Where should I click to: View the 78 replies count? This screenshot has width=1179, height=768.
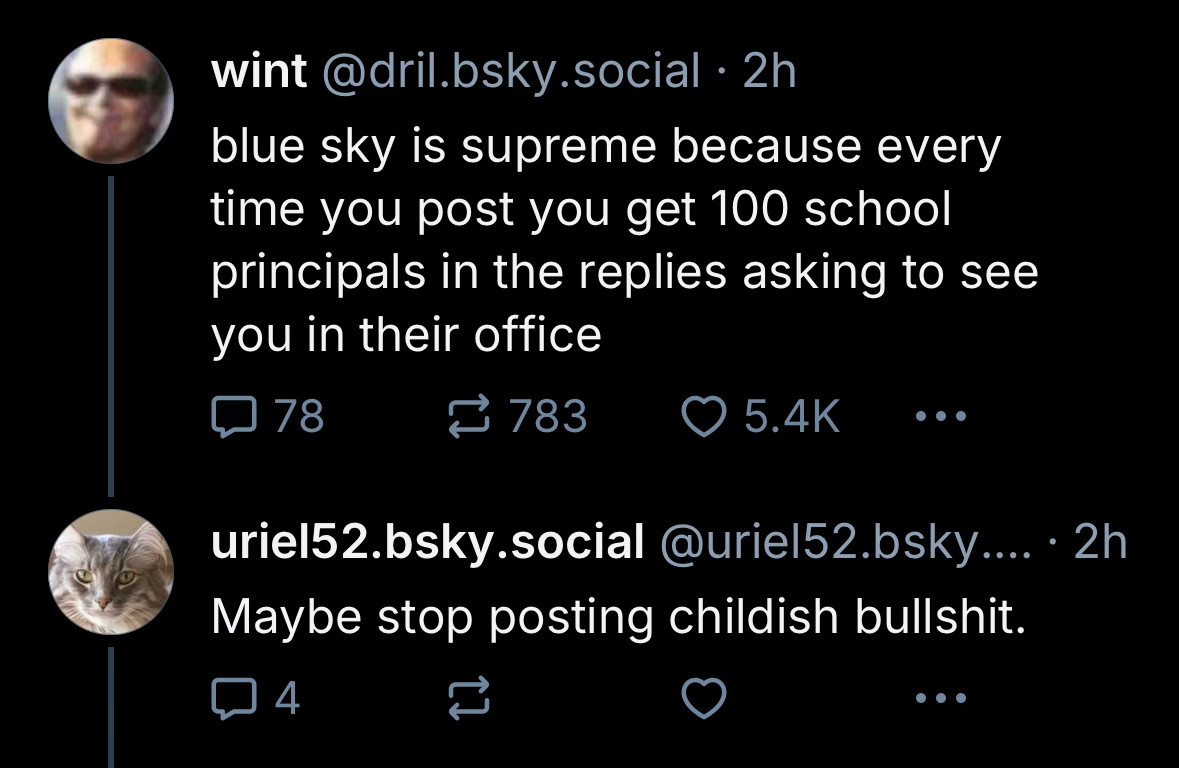click(299, 416)
